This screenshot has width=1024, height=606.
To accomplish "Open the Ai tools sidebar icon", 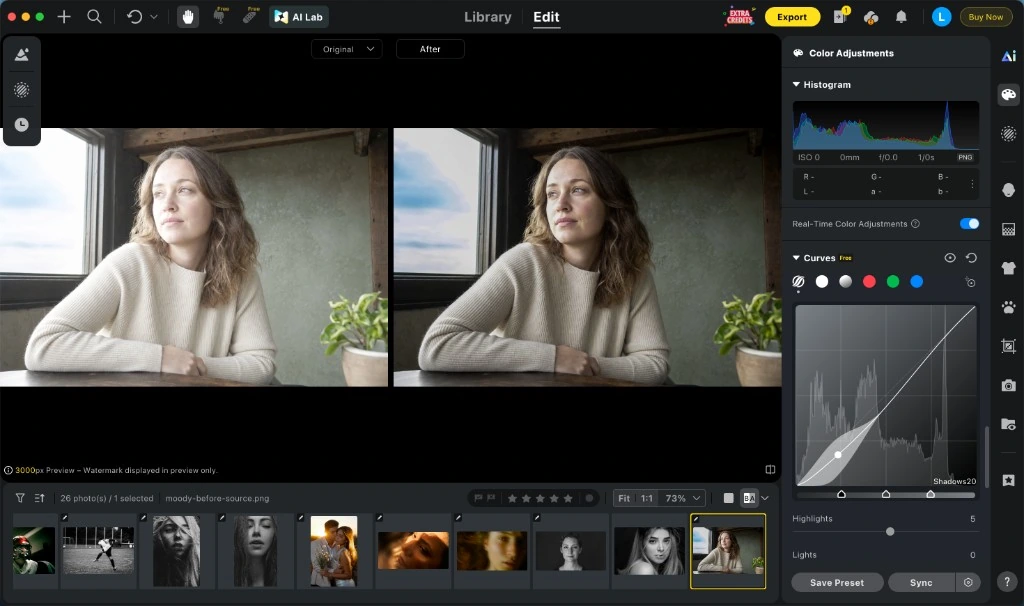I will 1008,56.
